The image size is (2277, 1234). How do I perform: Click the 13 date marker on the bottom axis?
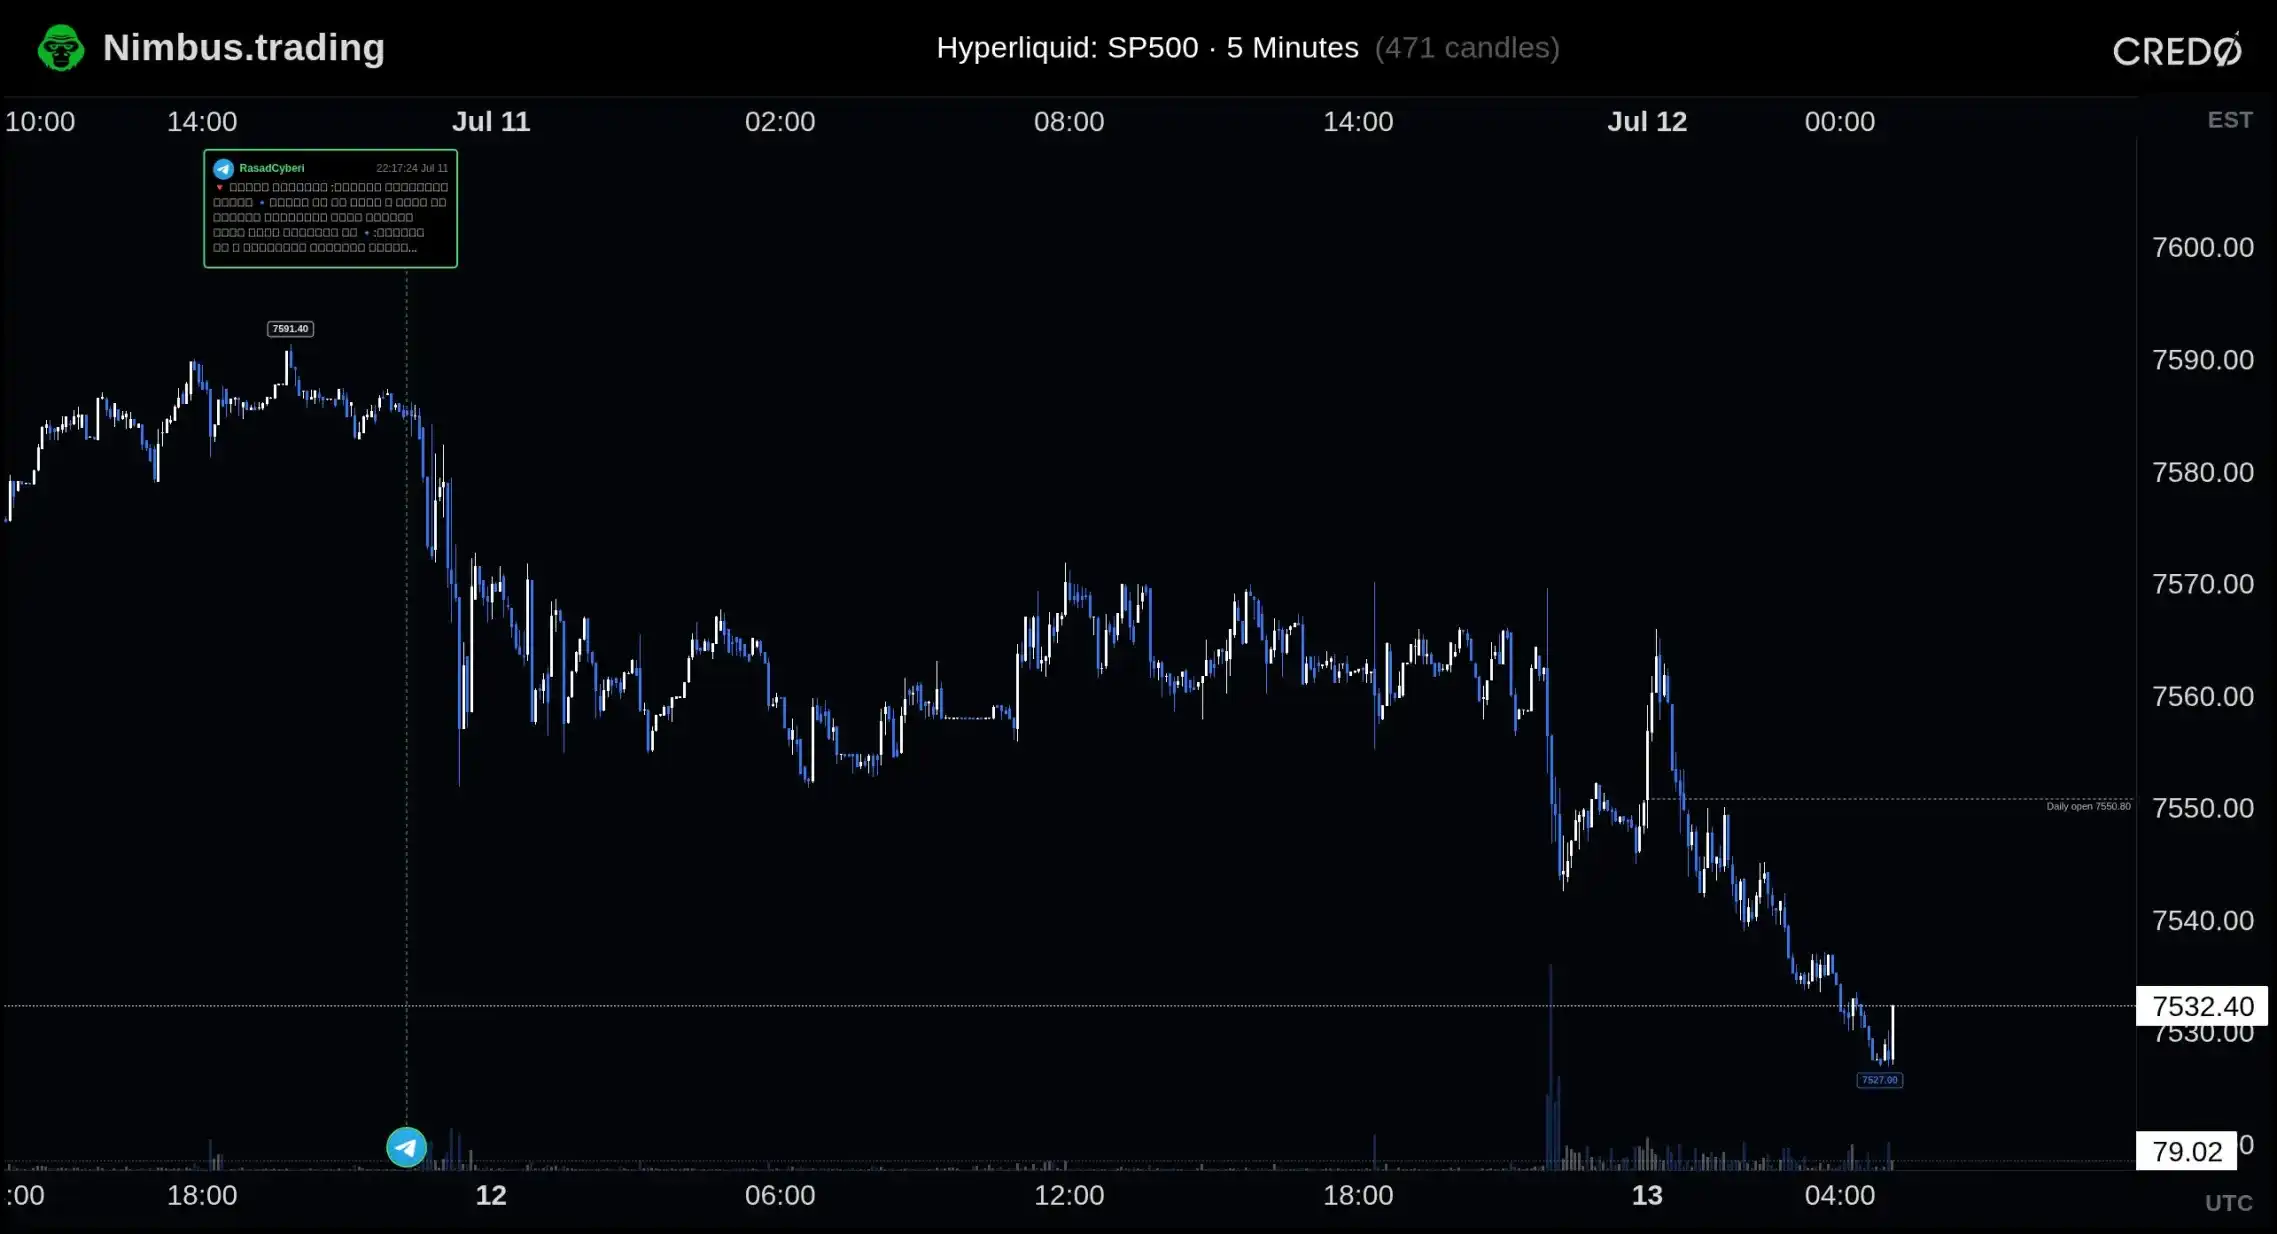[x=1647, y=1195]
